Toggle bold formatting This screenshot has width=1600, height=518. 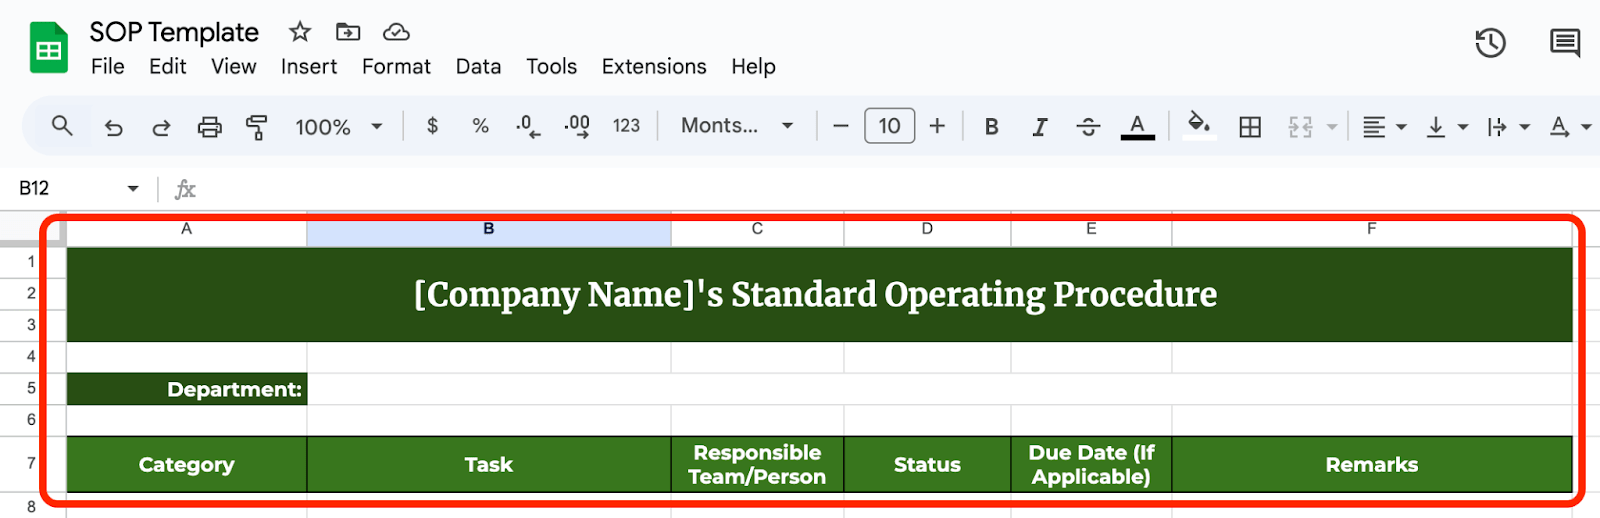[991, 127]
